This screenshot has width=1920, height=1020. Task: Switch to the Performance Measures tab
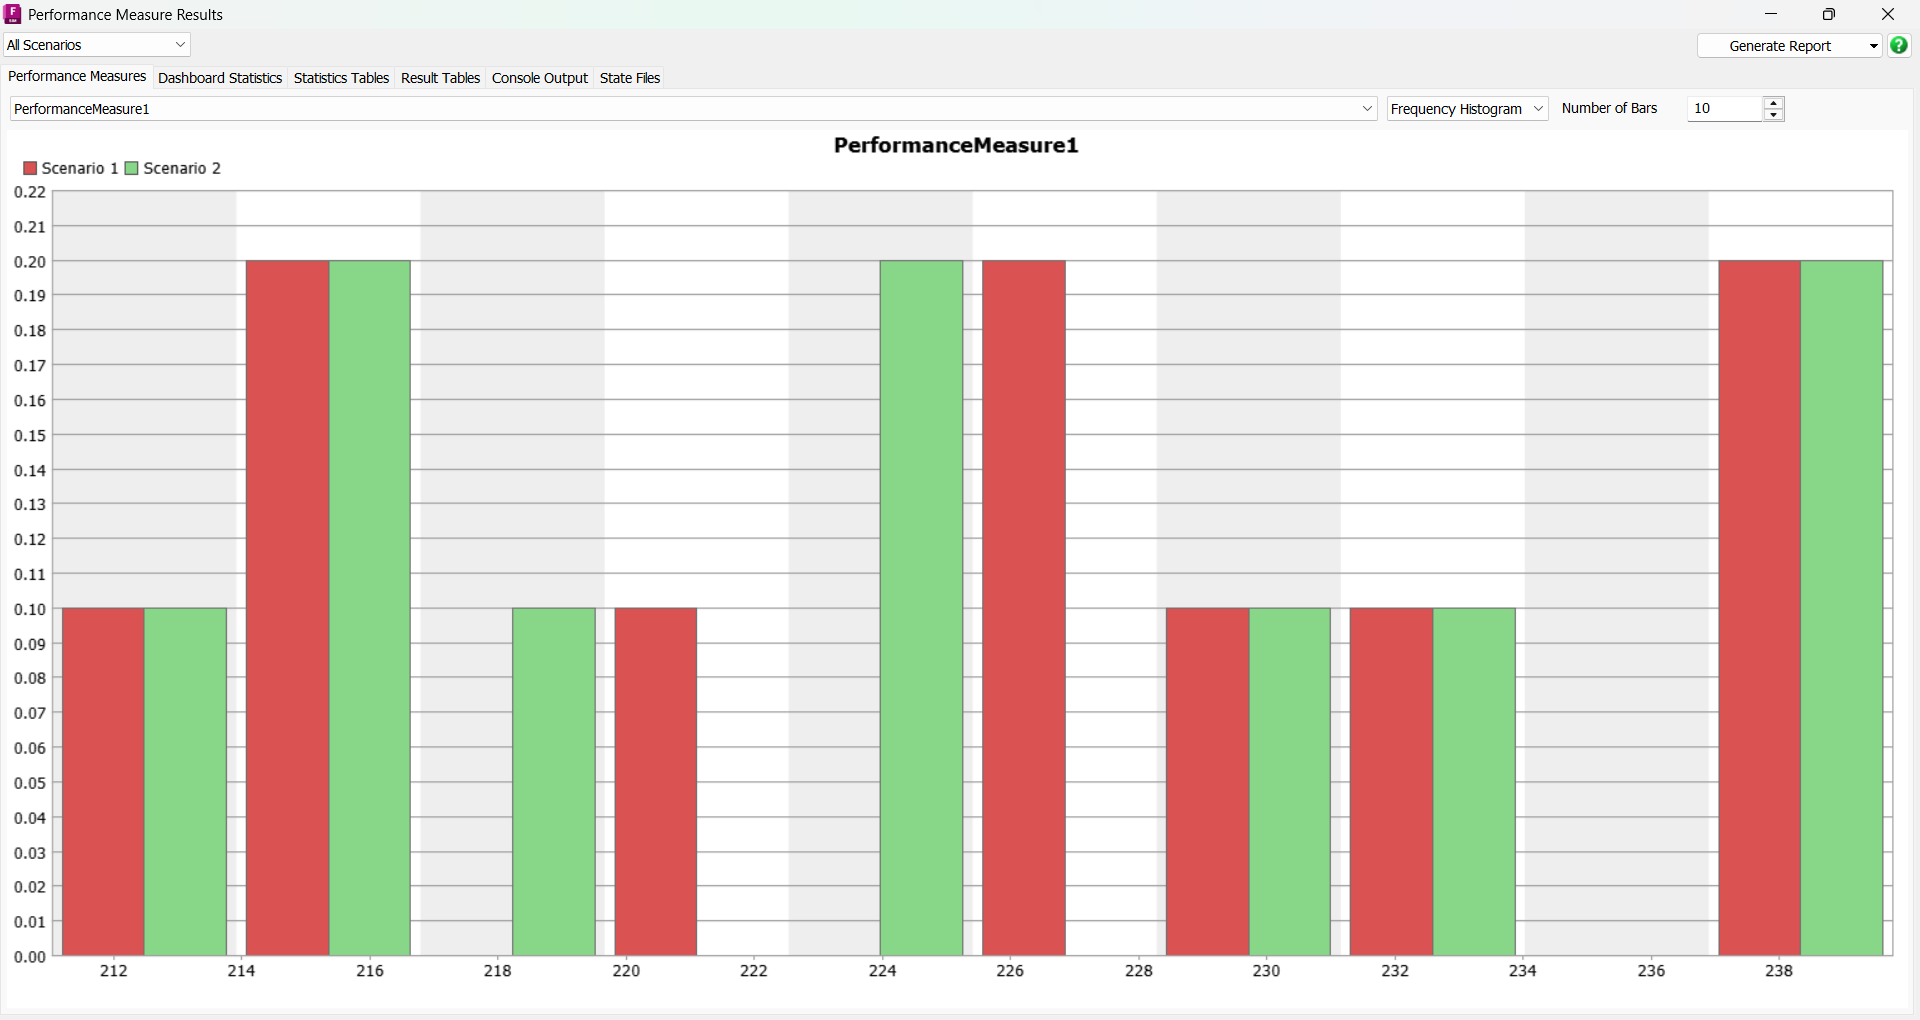(x=77, y=77)
